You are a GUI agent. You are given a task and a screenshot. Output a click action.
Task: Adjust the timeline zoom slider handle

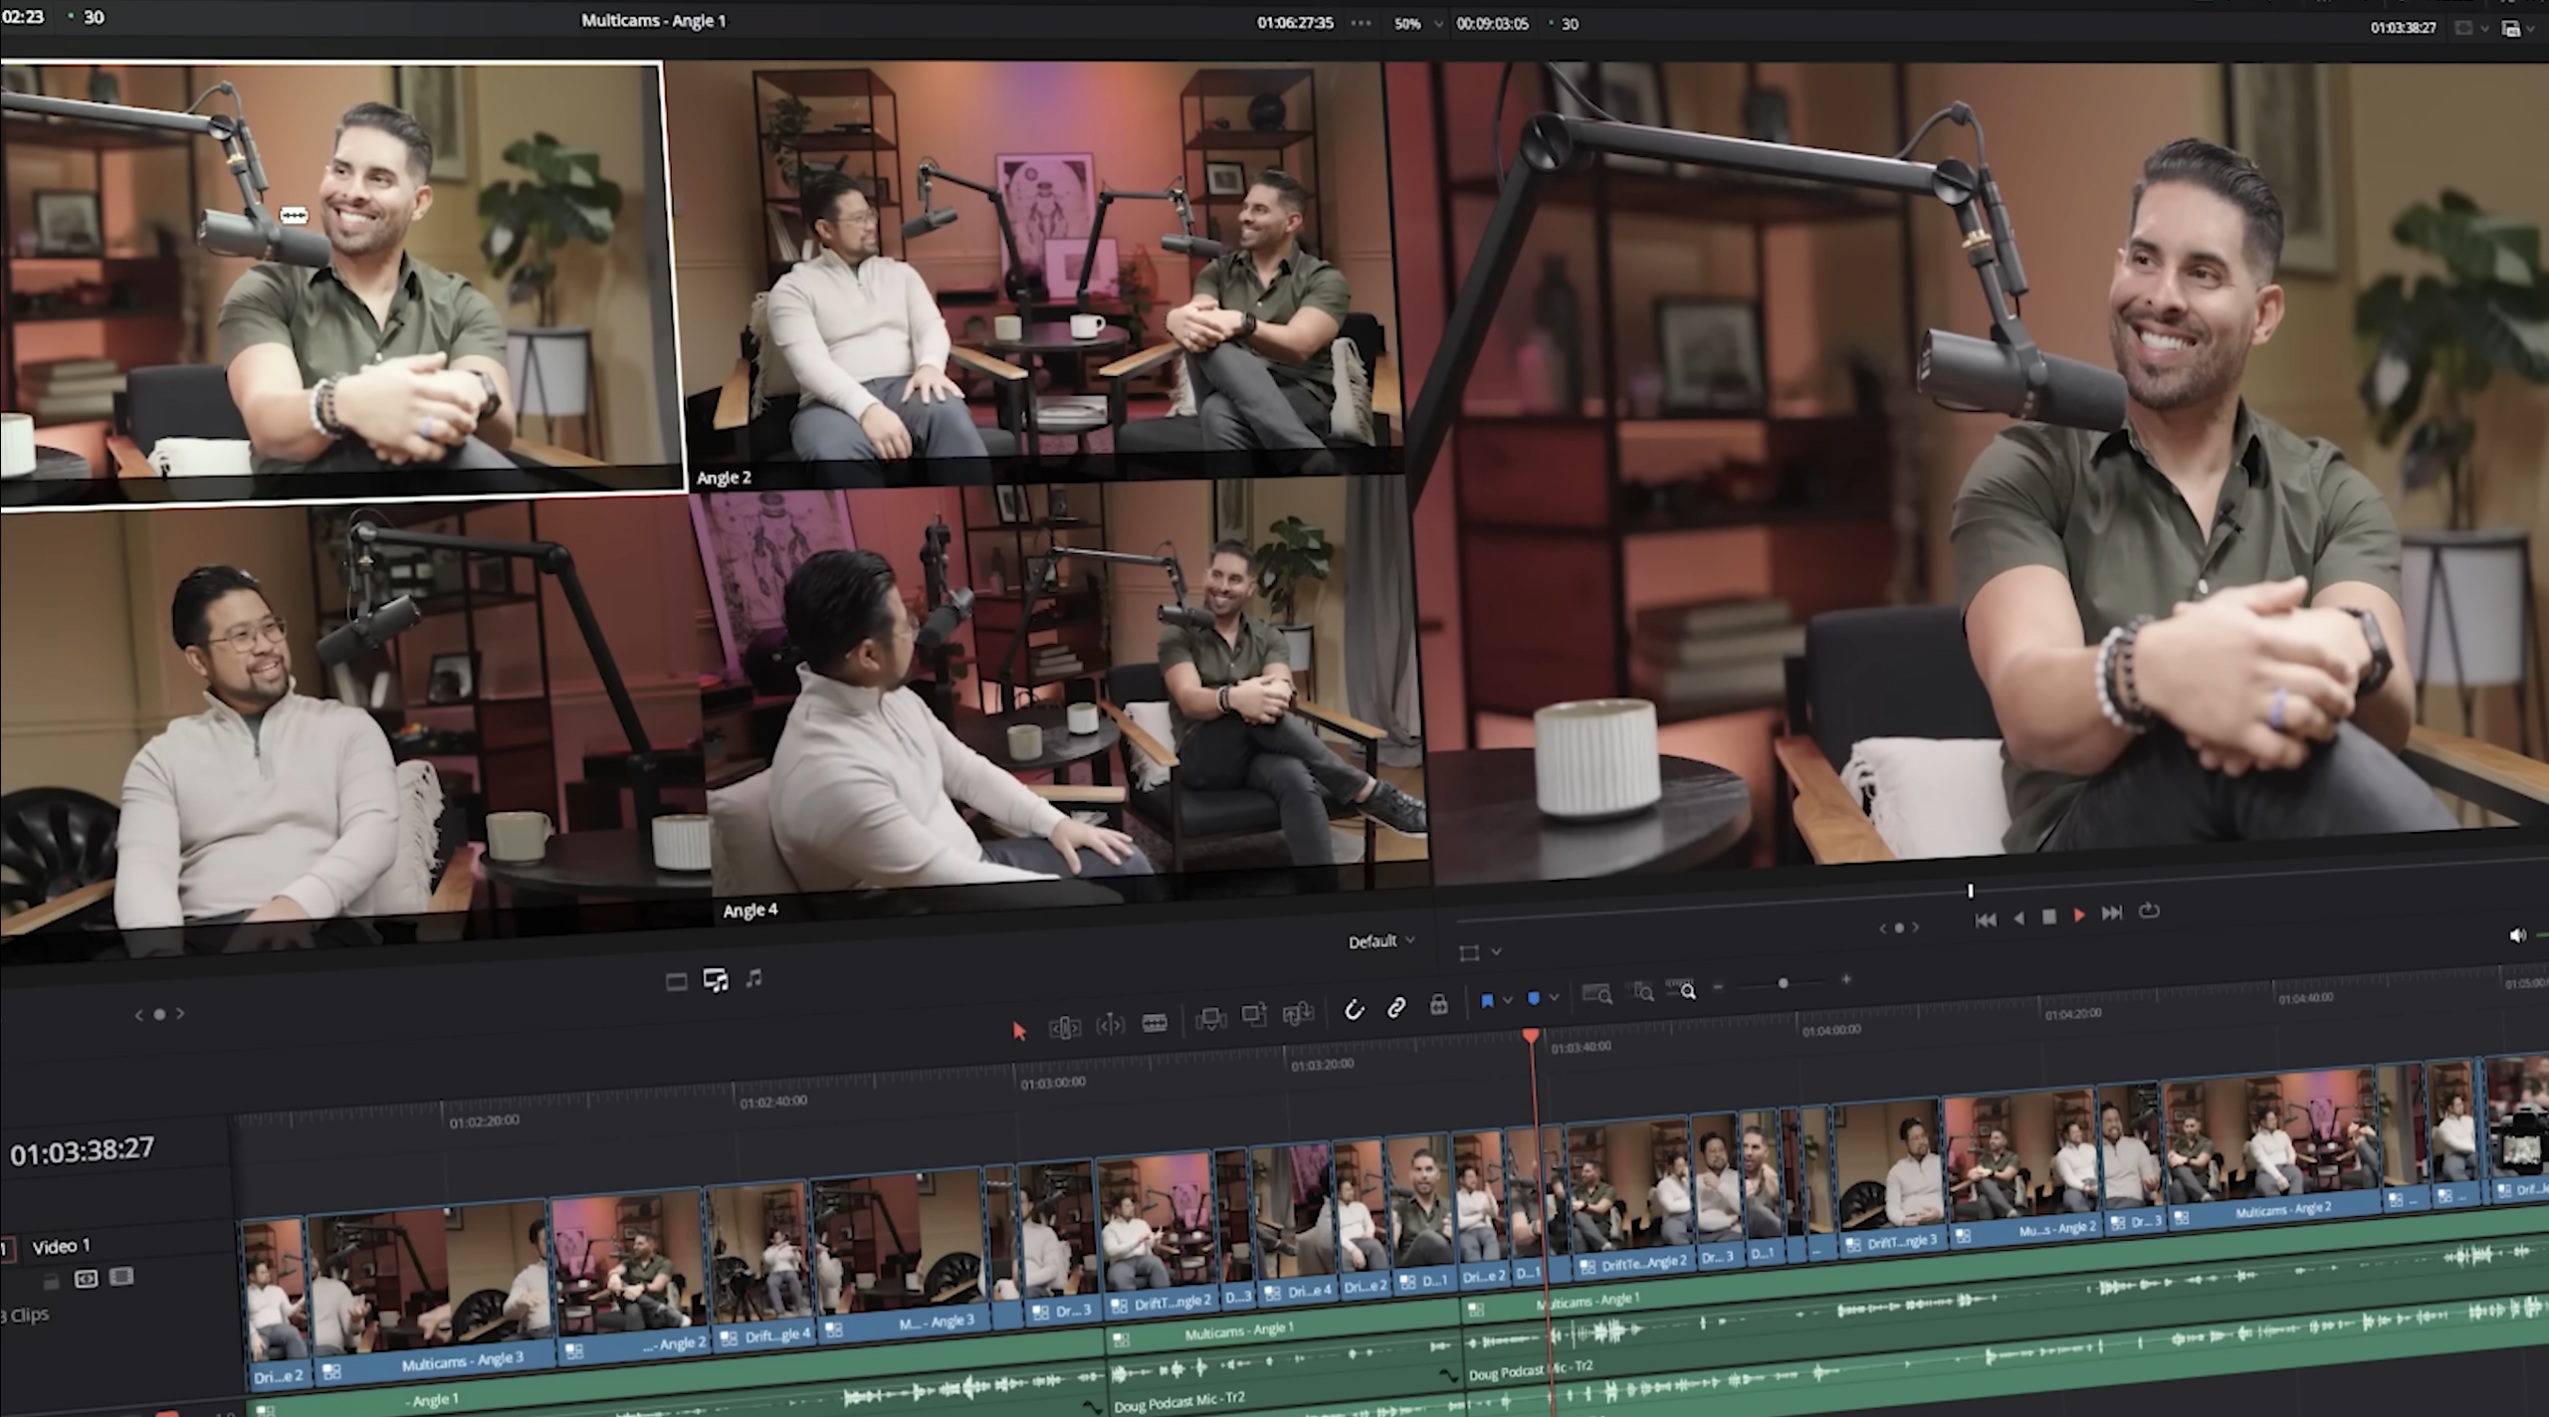pyautogui.click(x=1782, y=984)
